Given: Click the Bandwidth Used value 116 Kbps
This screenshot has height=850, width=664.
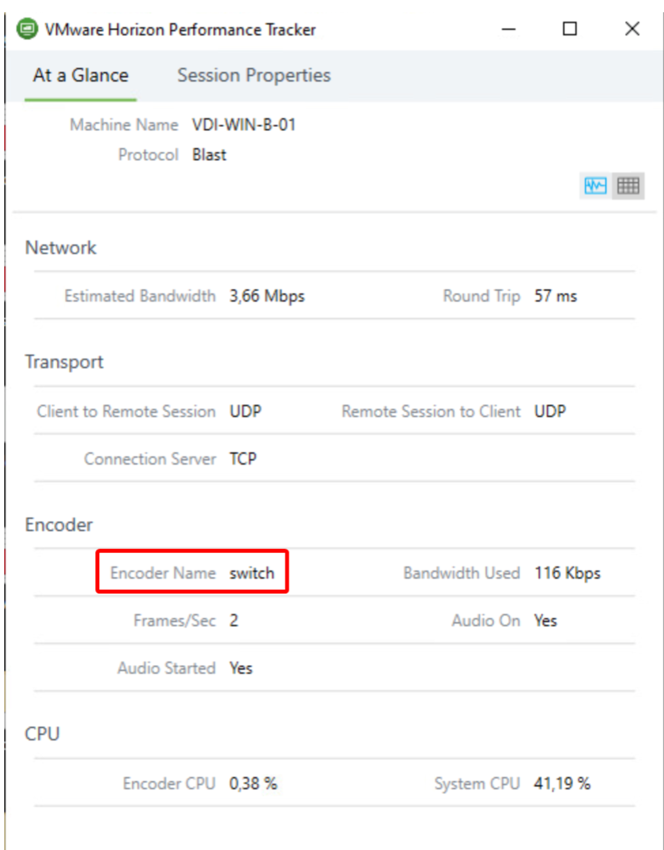Looking at the screenshot, I should tap(568, 573).
